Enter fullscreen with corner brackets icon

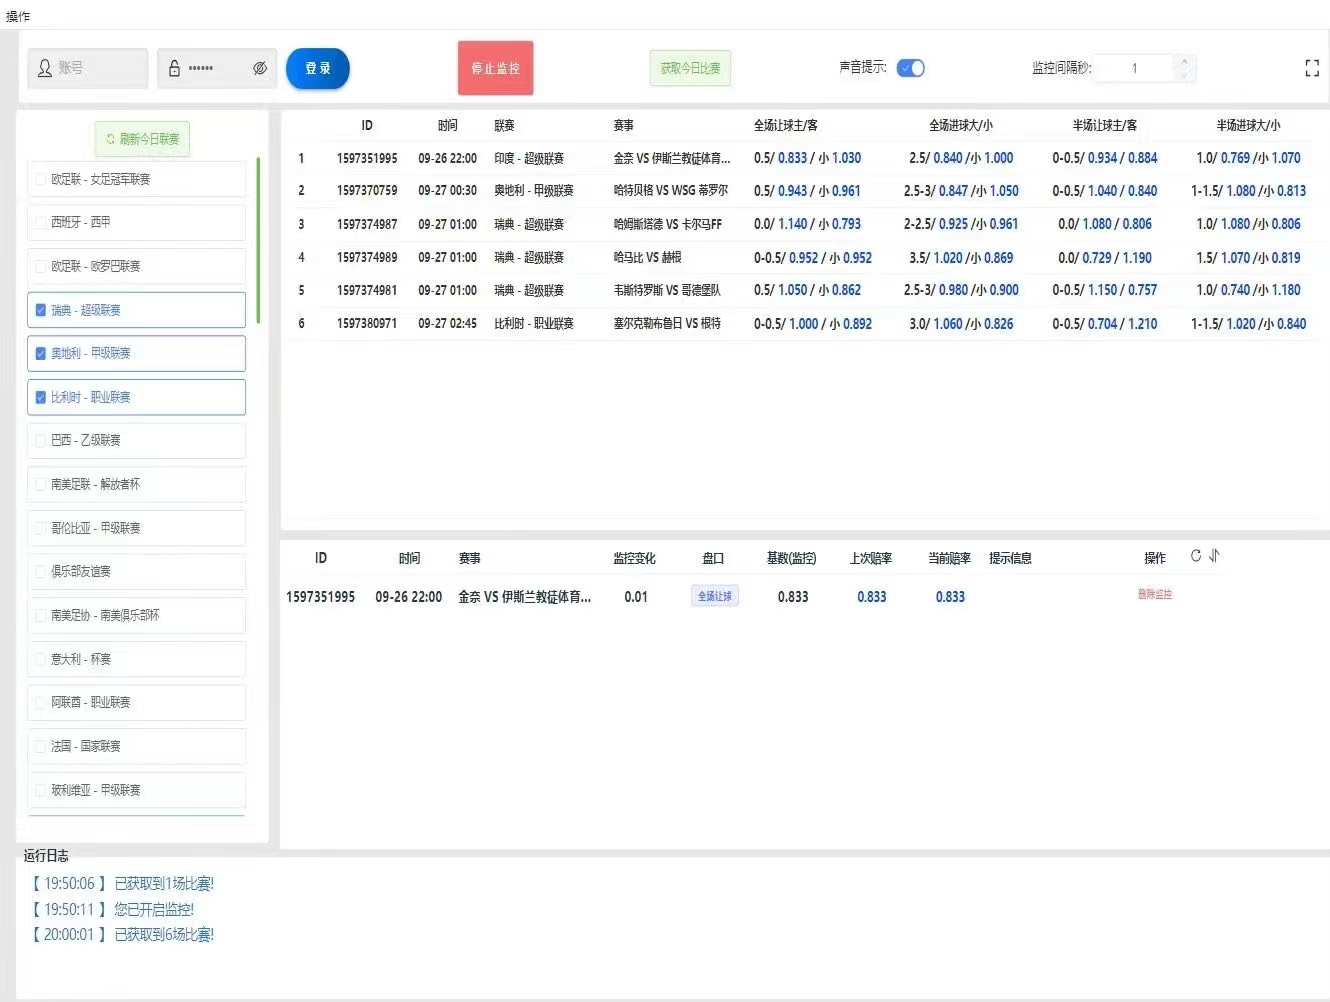1312,68
